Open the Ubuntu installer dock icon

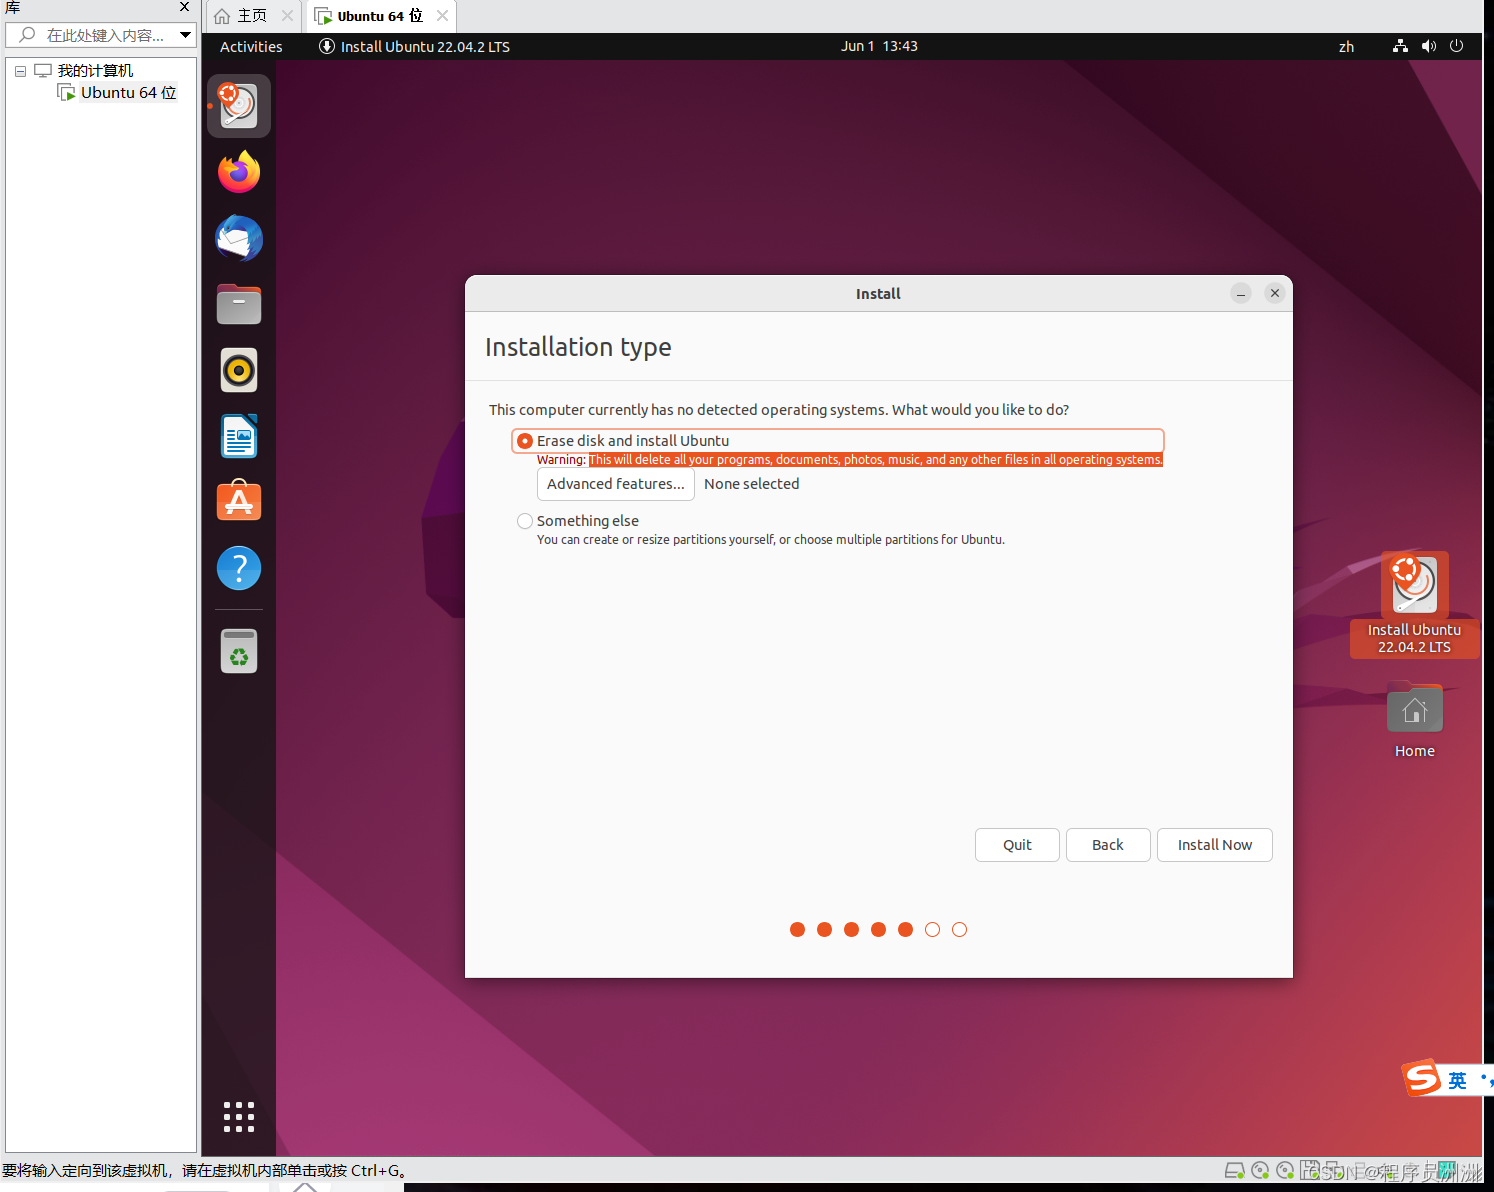click(x=239, y=106)
